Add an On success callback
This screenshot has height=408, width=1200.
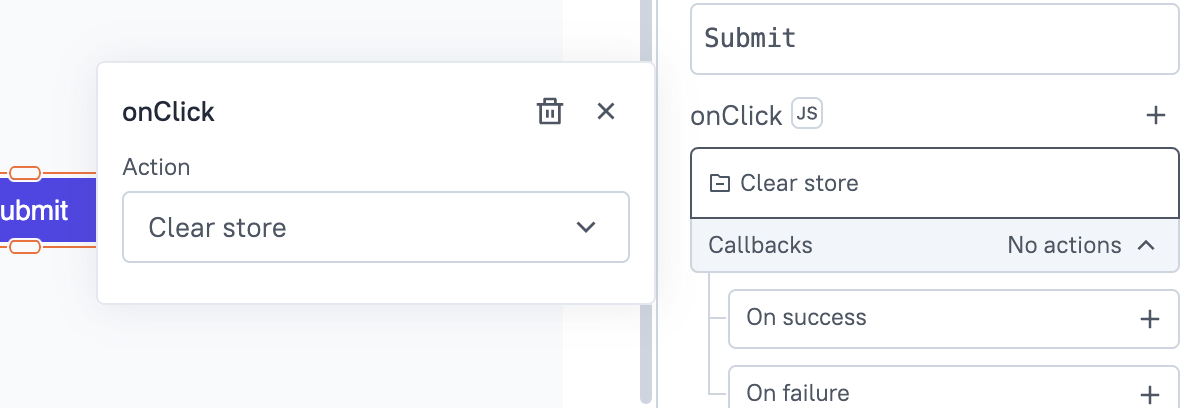coord(1150,319)
